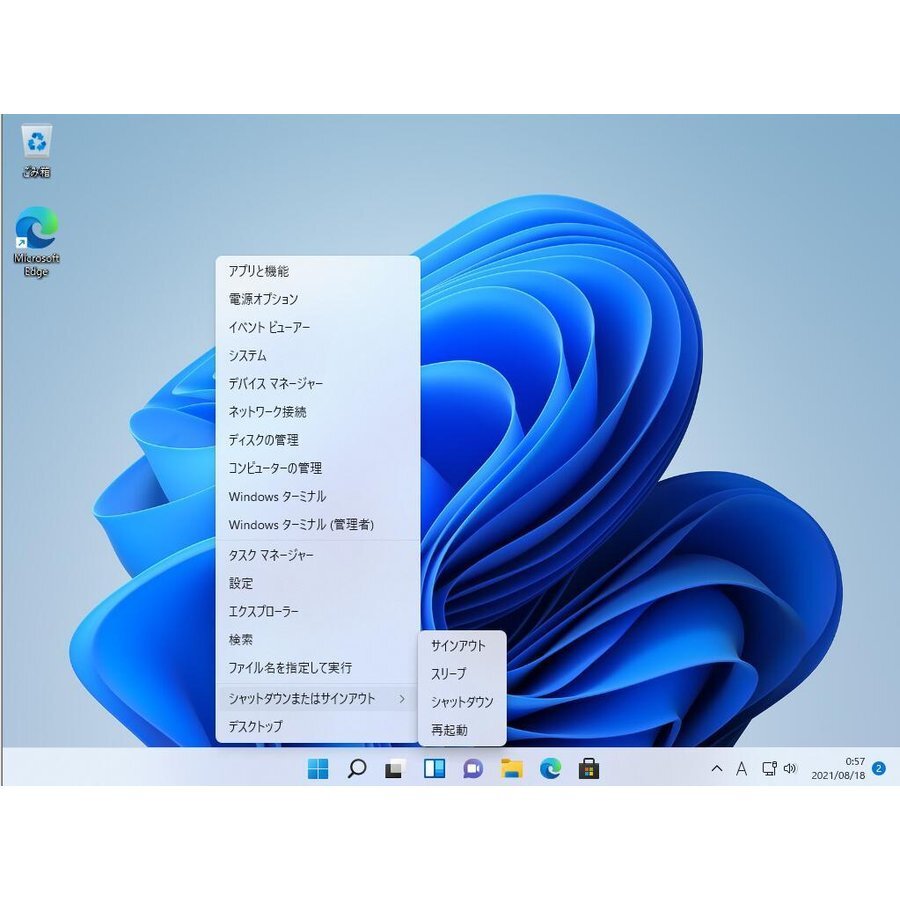Viewport: 900px width, 900px height.
Task: Open the volume control speaker icon
Action: click(792, 768)
